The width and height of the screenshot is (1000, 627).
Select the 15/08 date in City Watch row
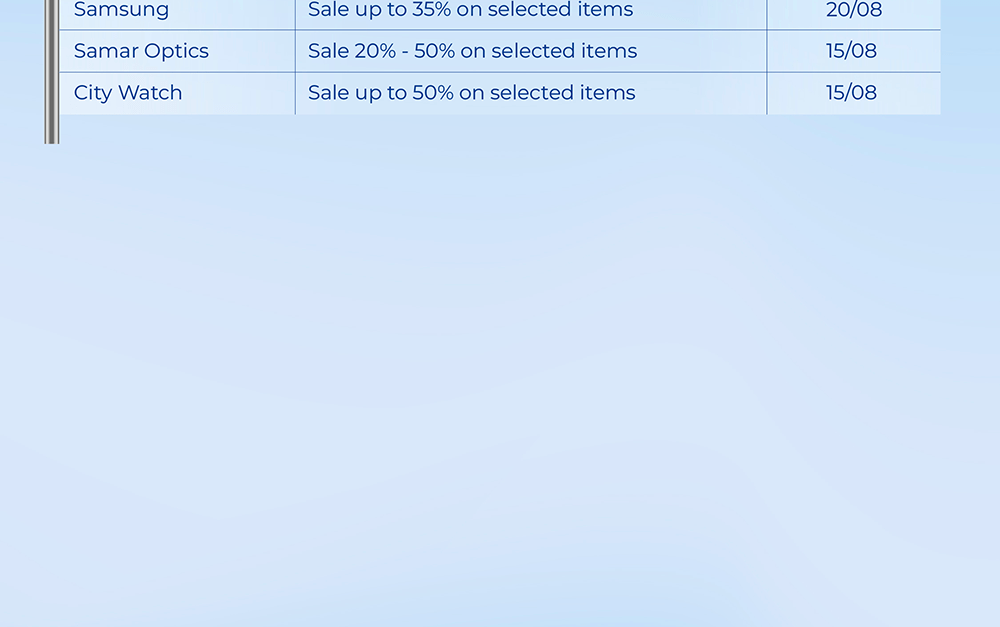pos(851,93)
